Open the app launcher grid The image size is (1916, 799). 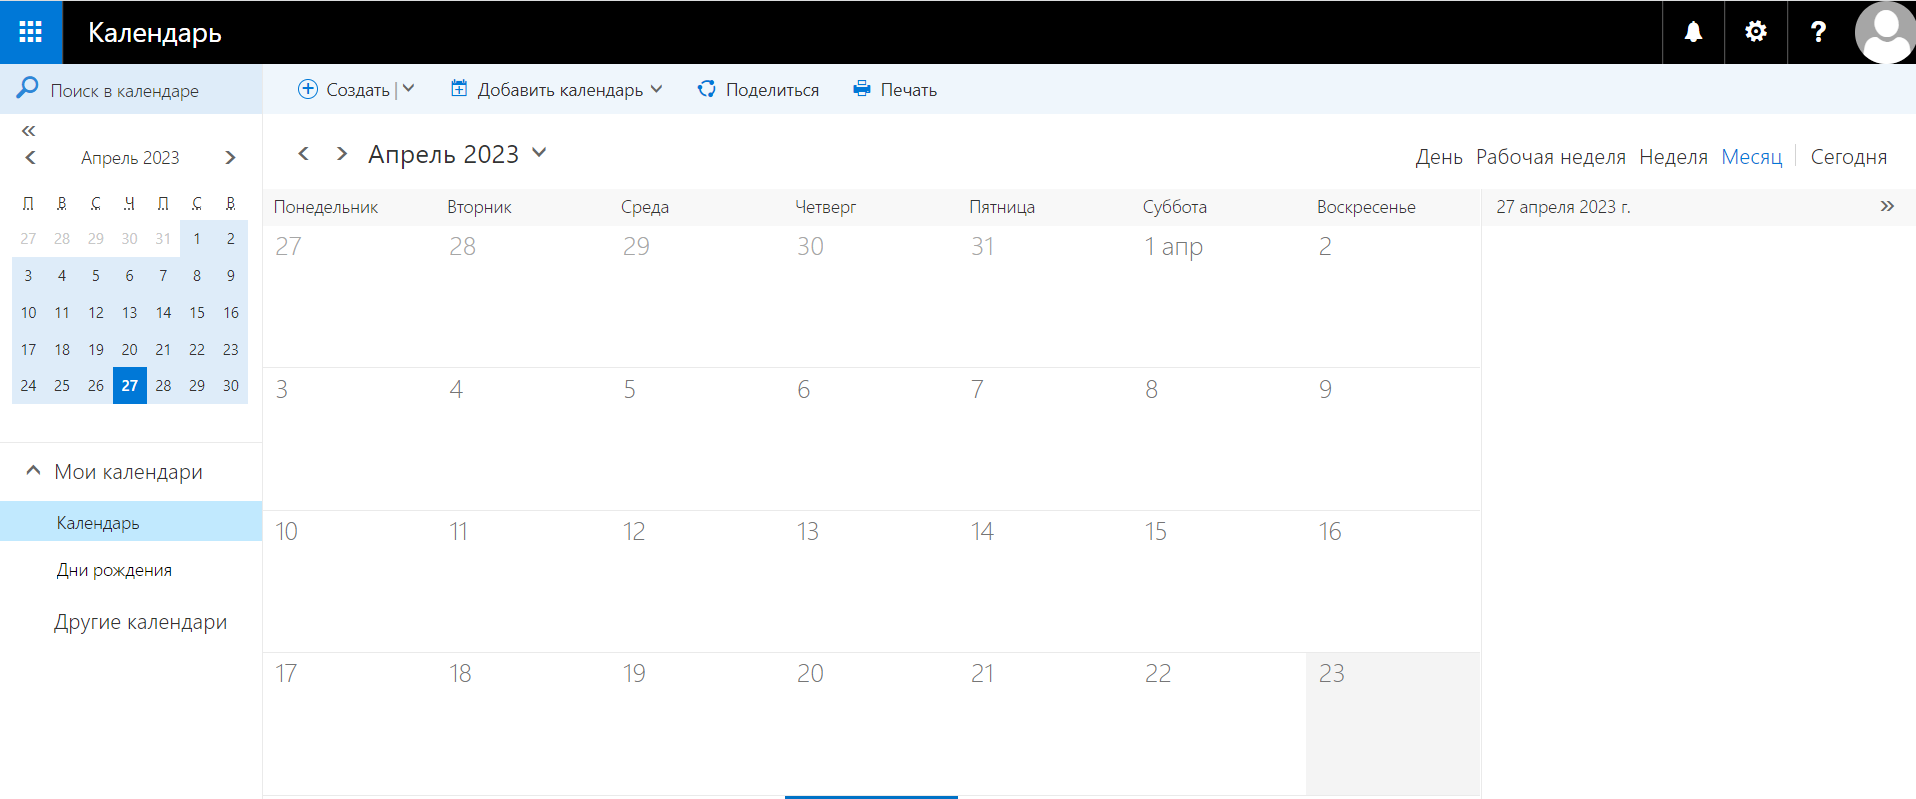click(31, 32)
